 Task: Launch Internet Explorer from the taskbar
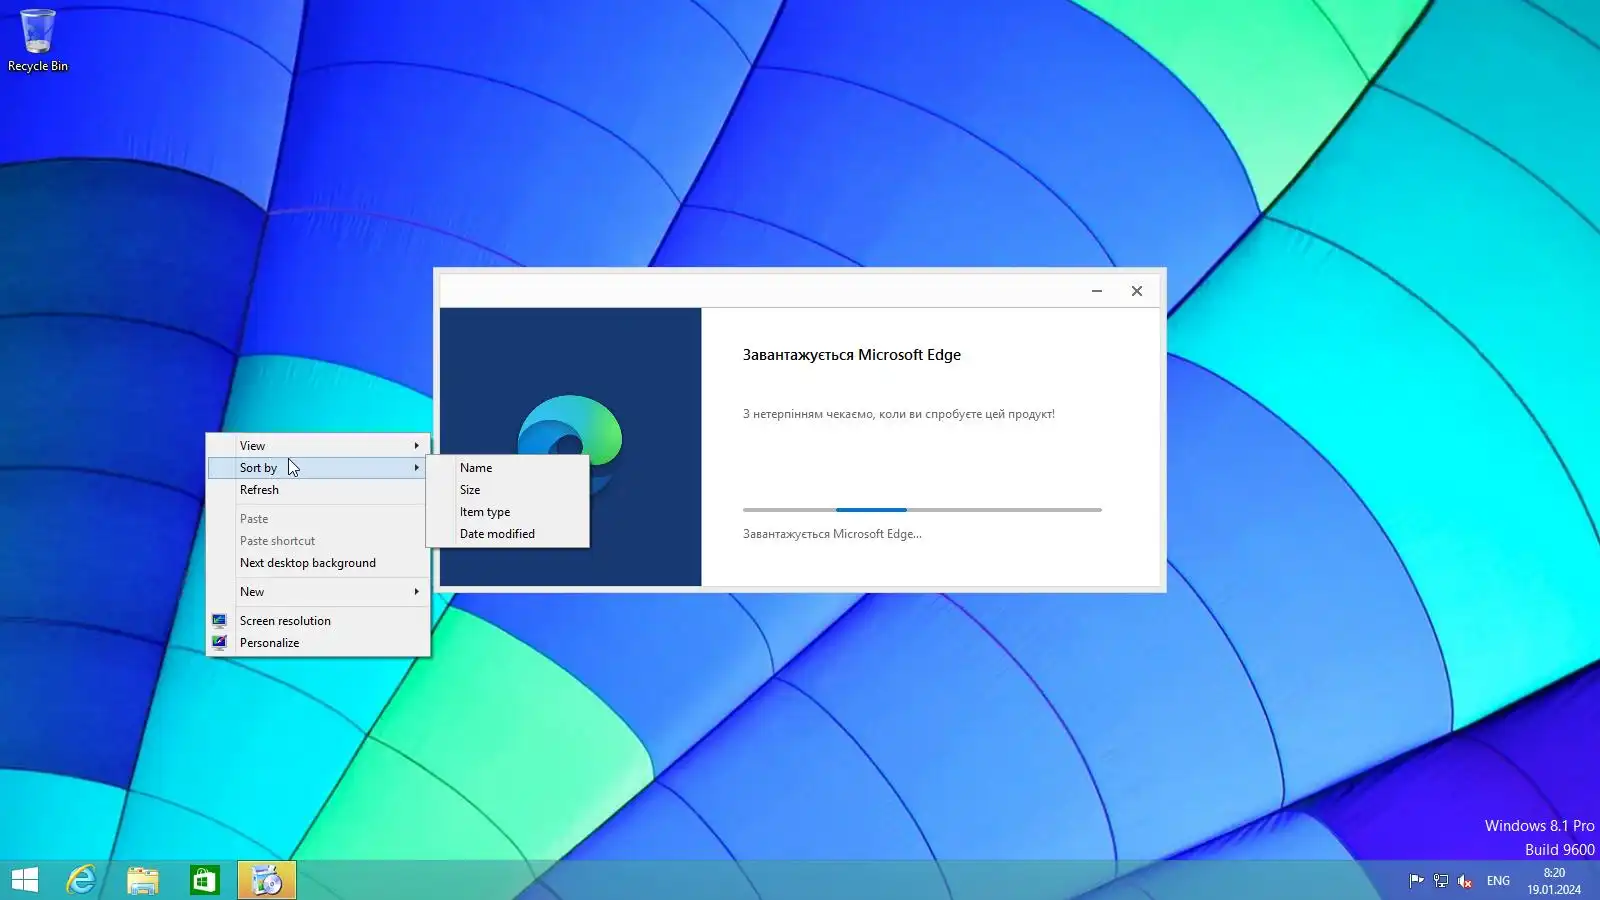pyautogui.click(x=81, y=880)
